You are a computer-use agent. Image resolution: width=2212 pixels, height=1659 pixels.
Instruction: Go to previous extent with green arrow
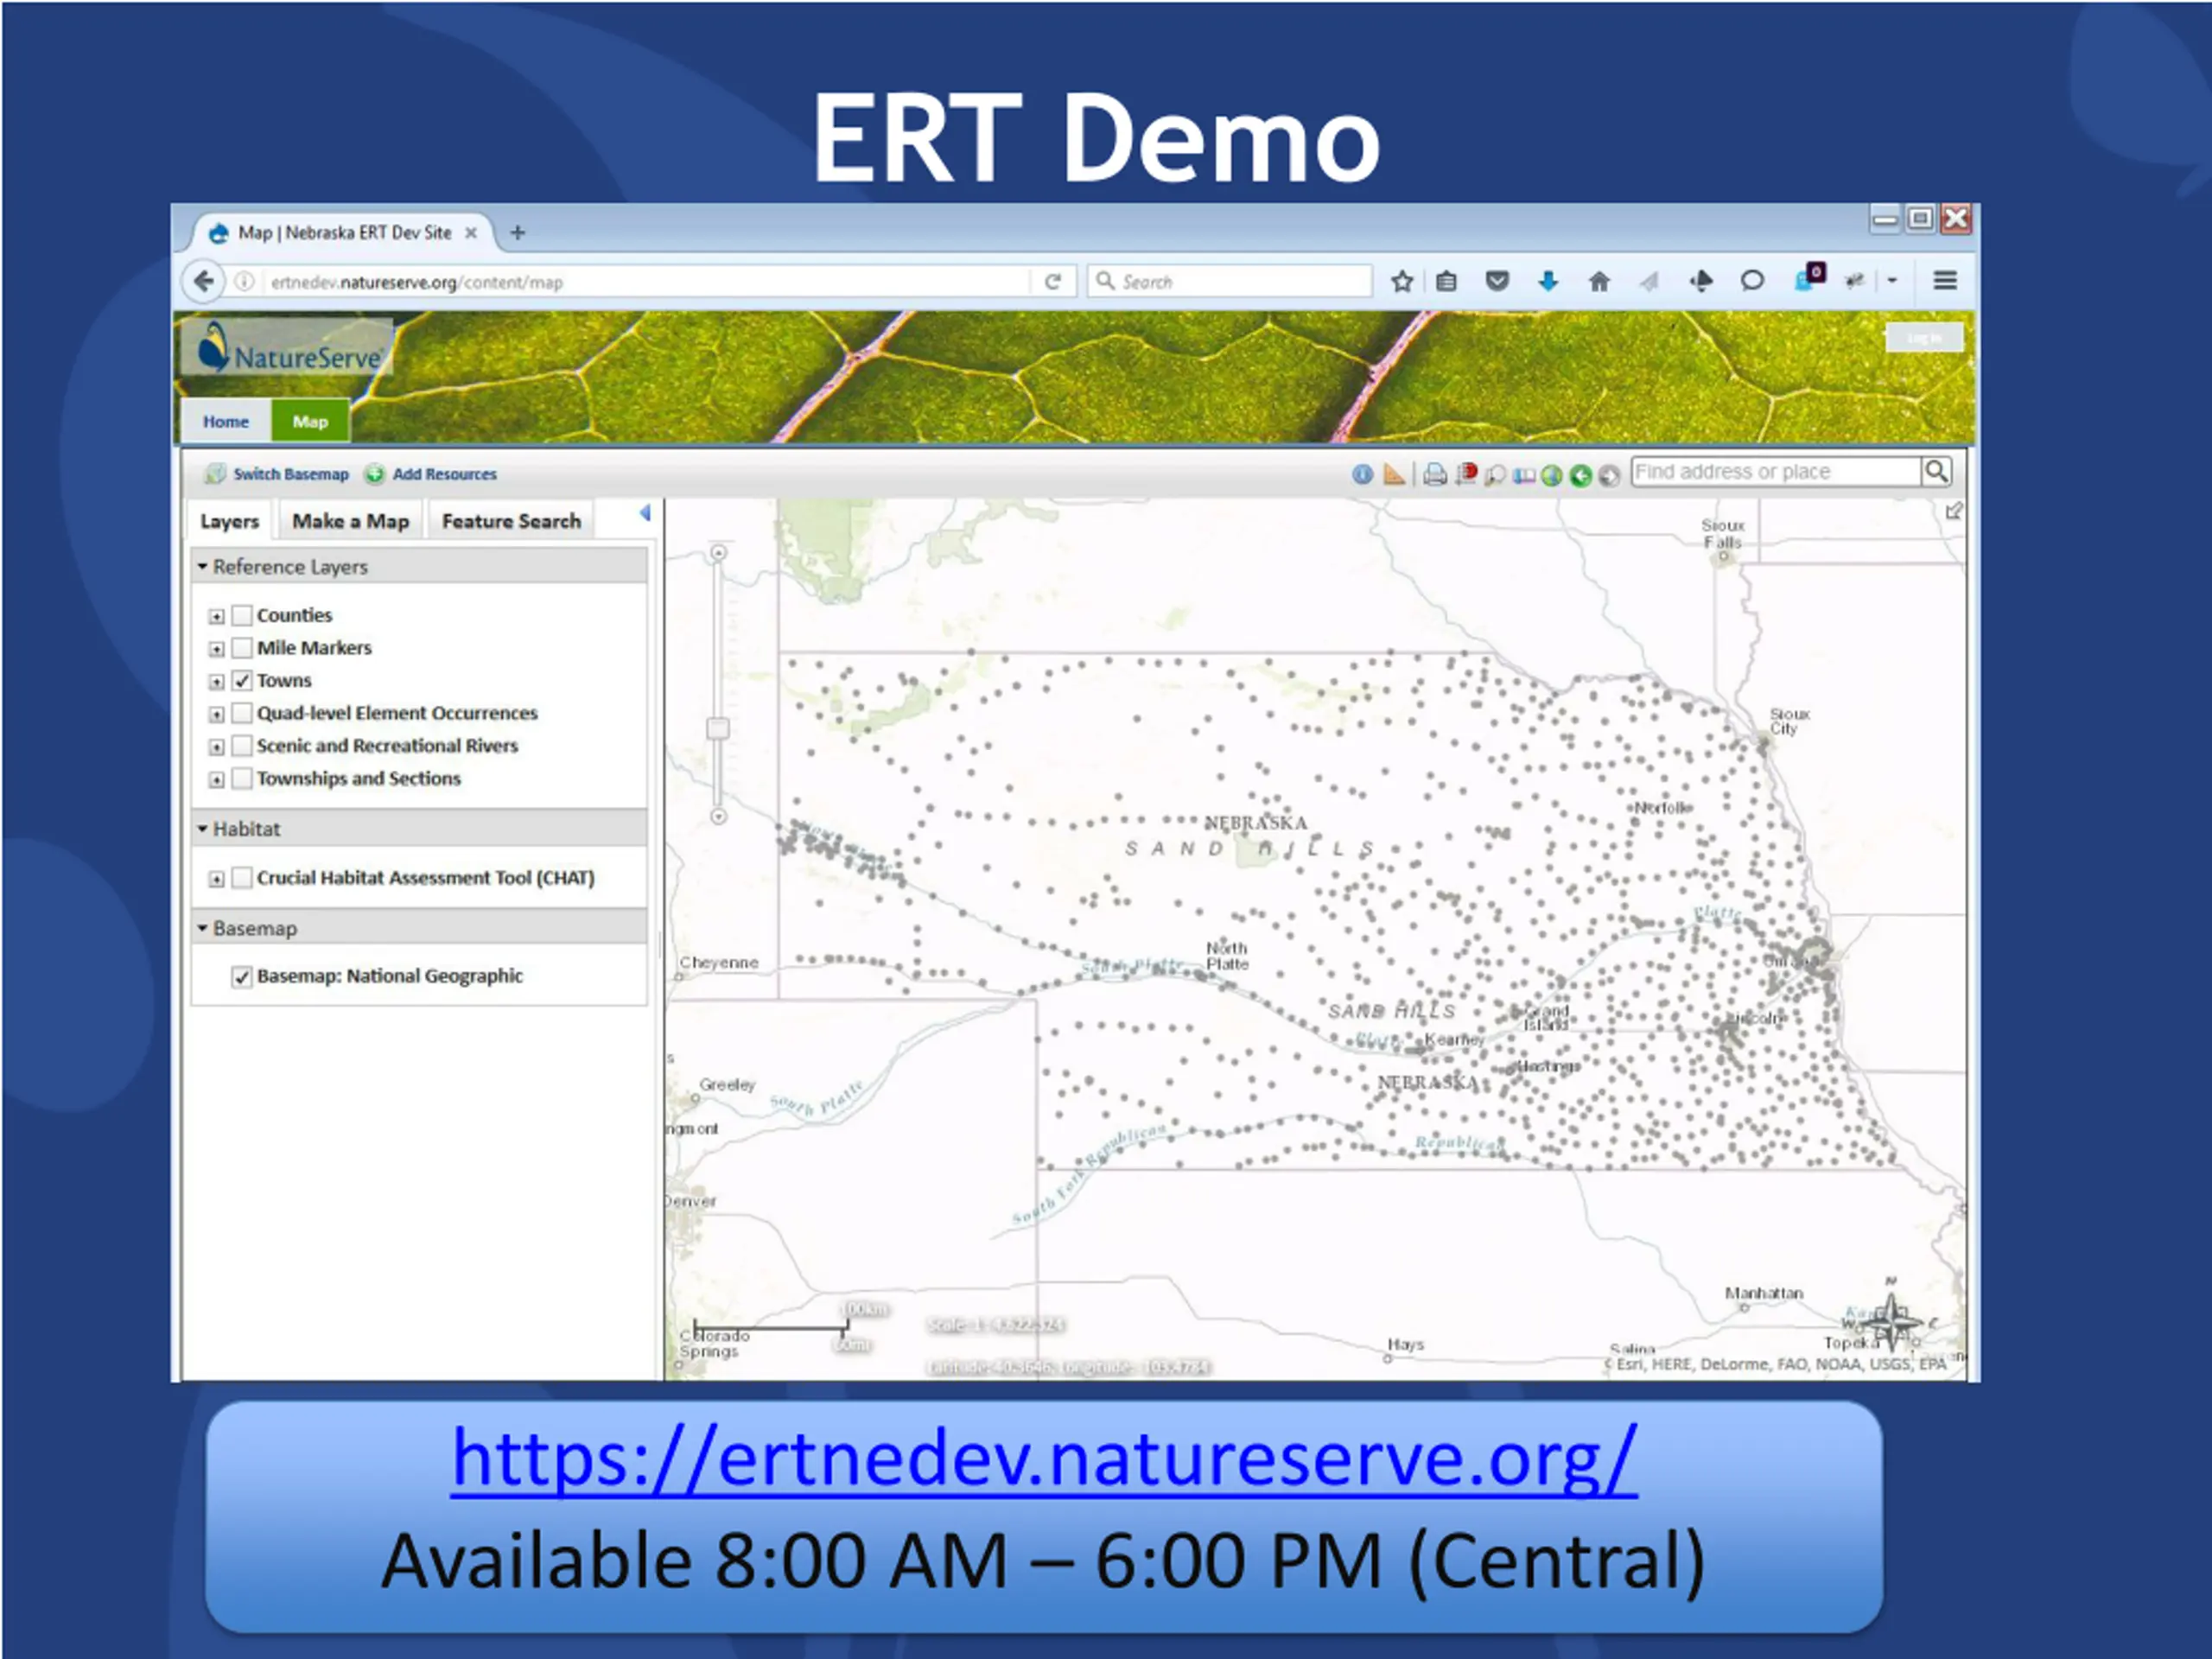point(1580,475)
